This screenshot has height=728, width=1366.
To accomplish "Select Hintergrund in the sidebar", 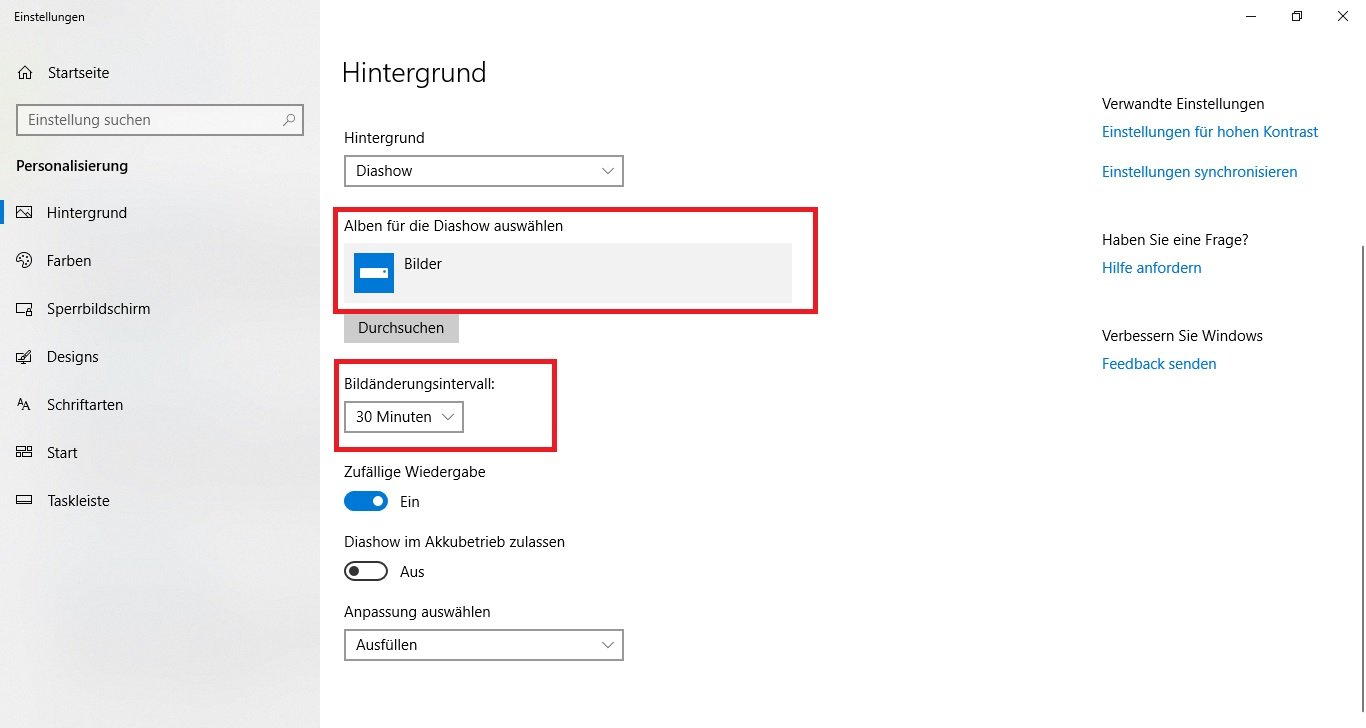I will tap(86, 213).
